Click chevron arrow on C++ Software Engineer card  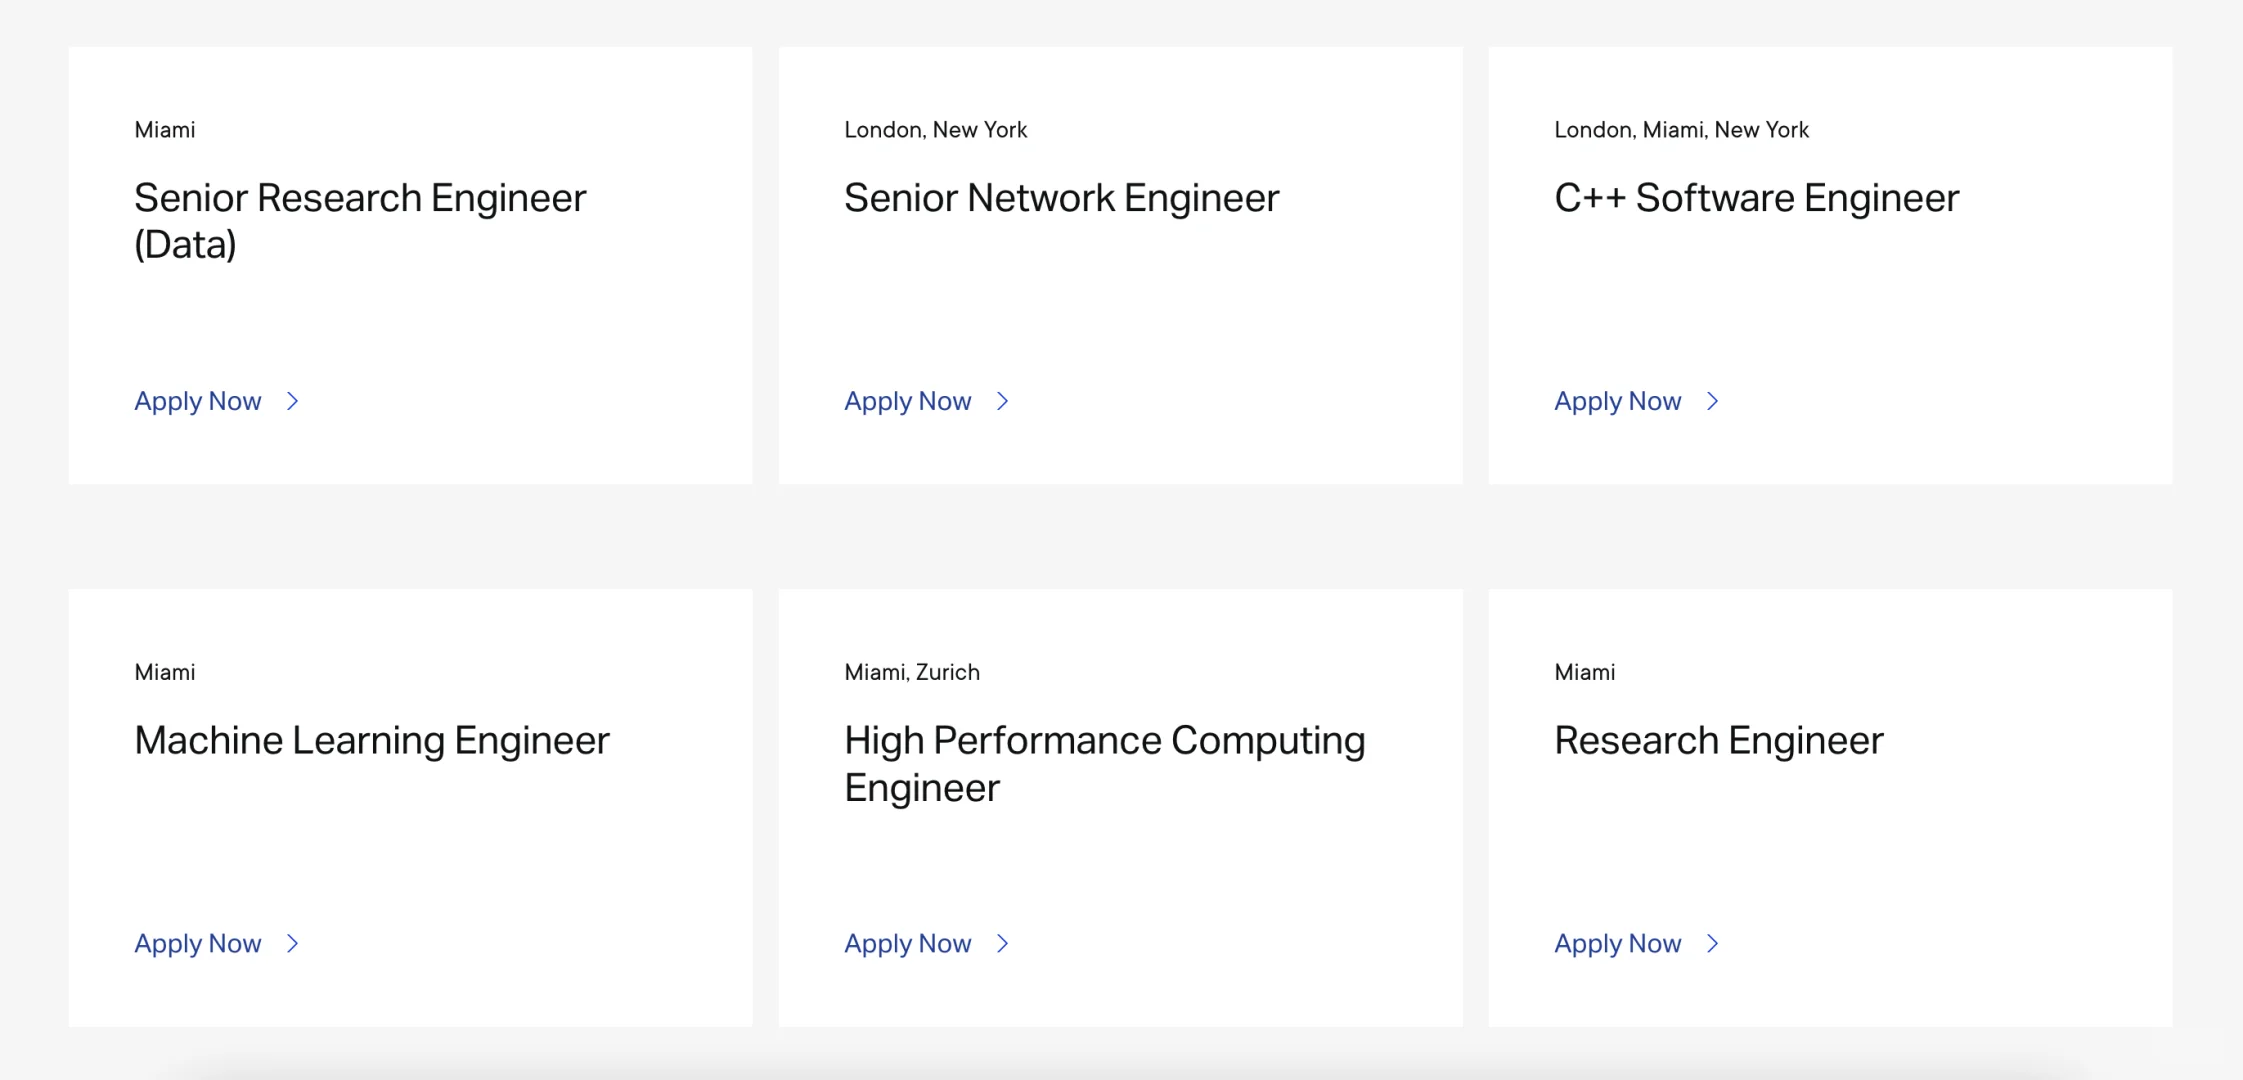pyautogui.click(x=1712, y=401)
